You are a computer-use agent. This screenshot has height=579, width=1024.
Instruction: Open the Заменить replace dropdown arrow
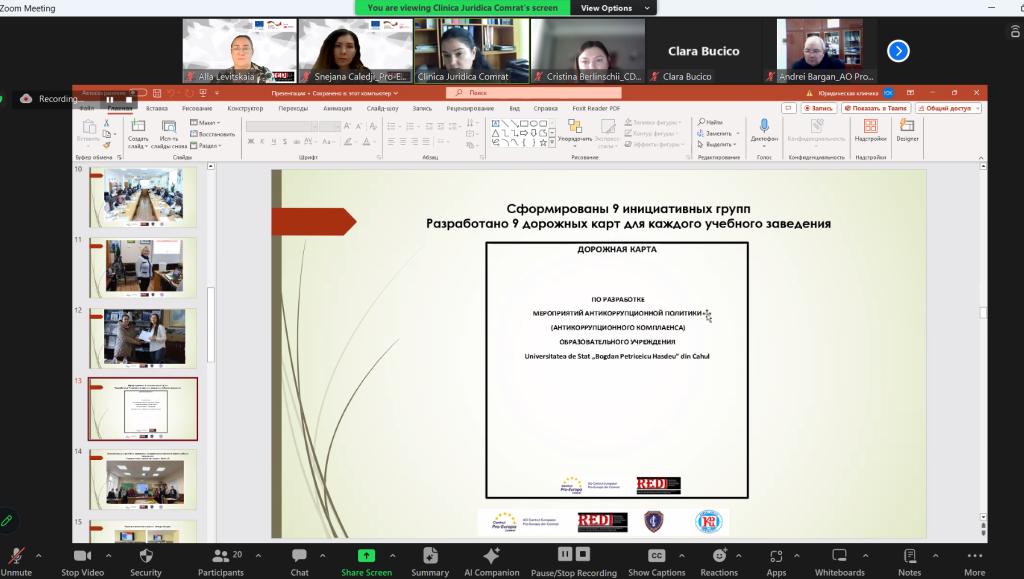coord(738,133)
